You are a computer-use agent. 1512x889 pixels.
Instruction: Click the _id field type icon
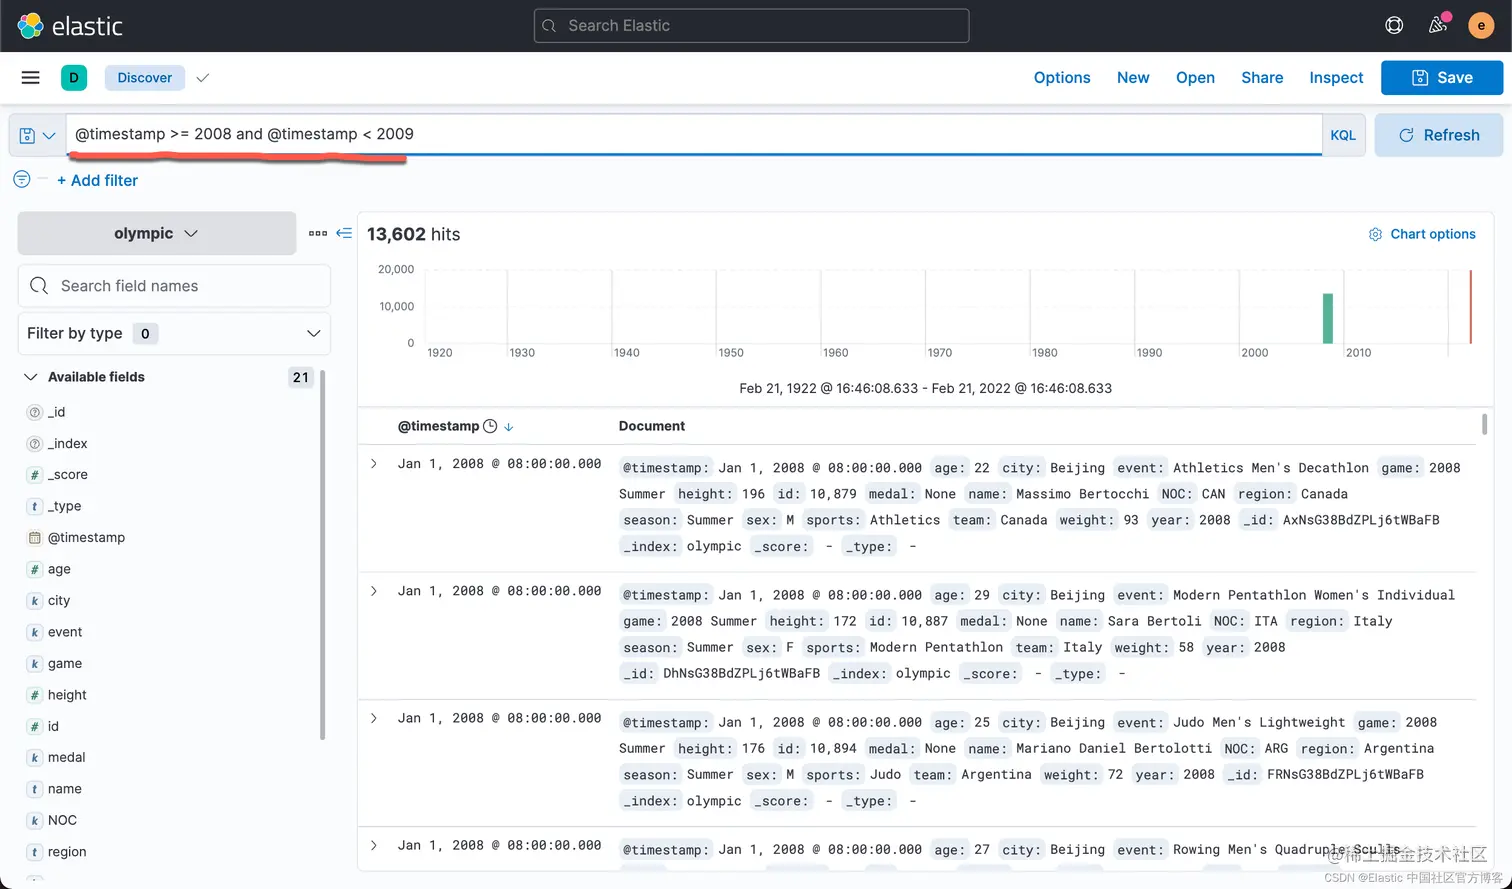pyautogui.click(x=35, y=412)
